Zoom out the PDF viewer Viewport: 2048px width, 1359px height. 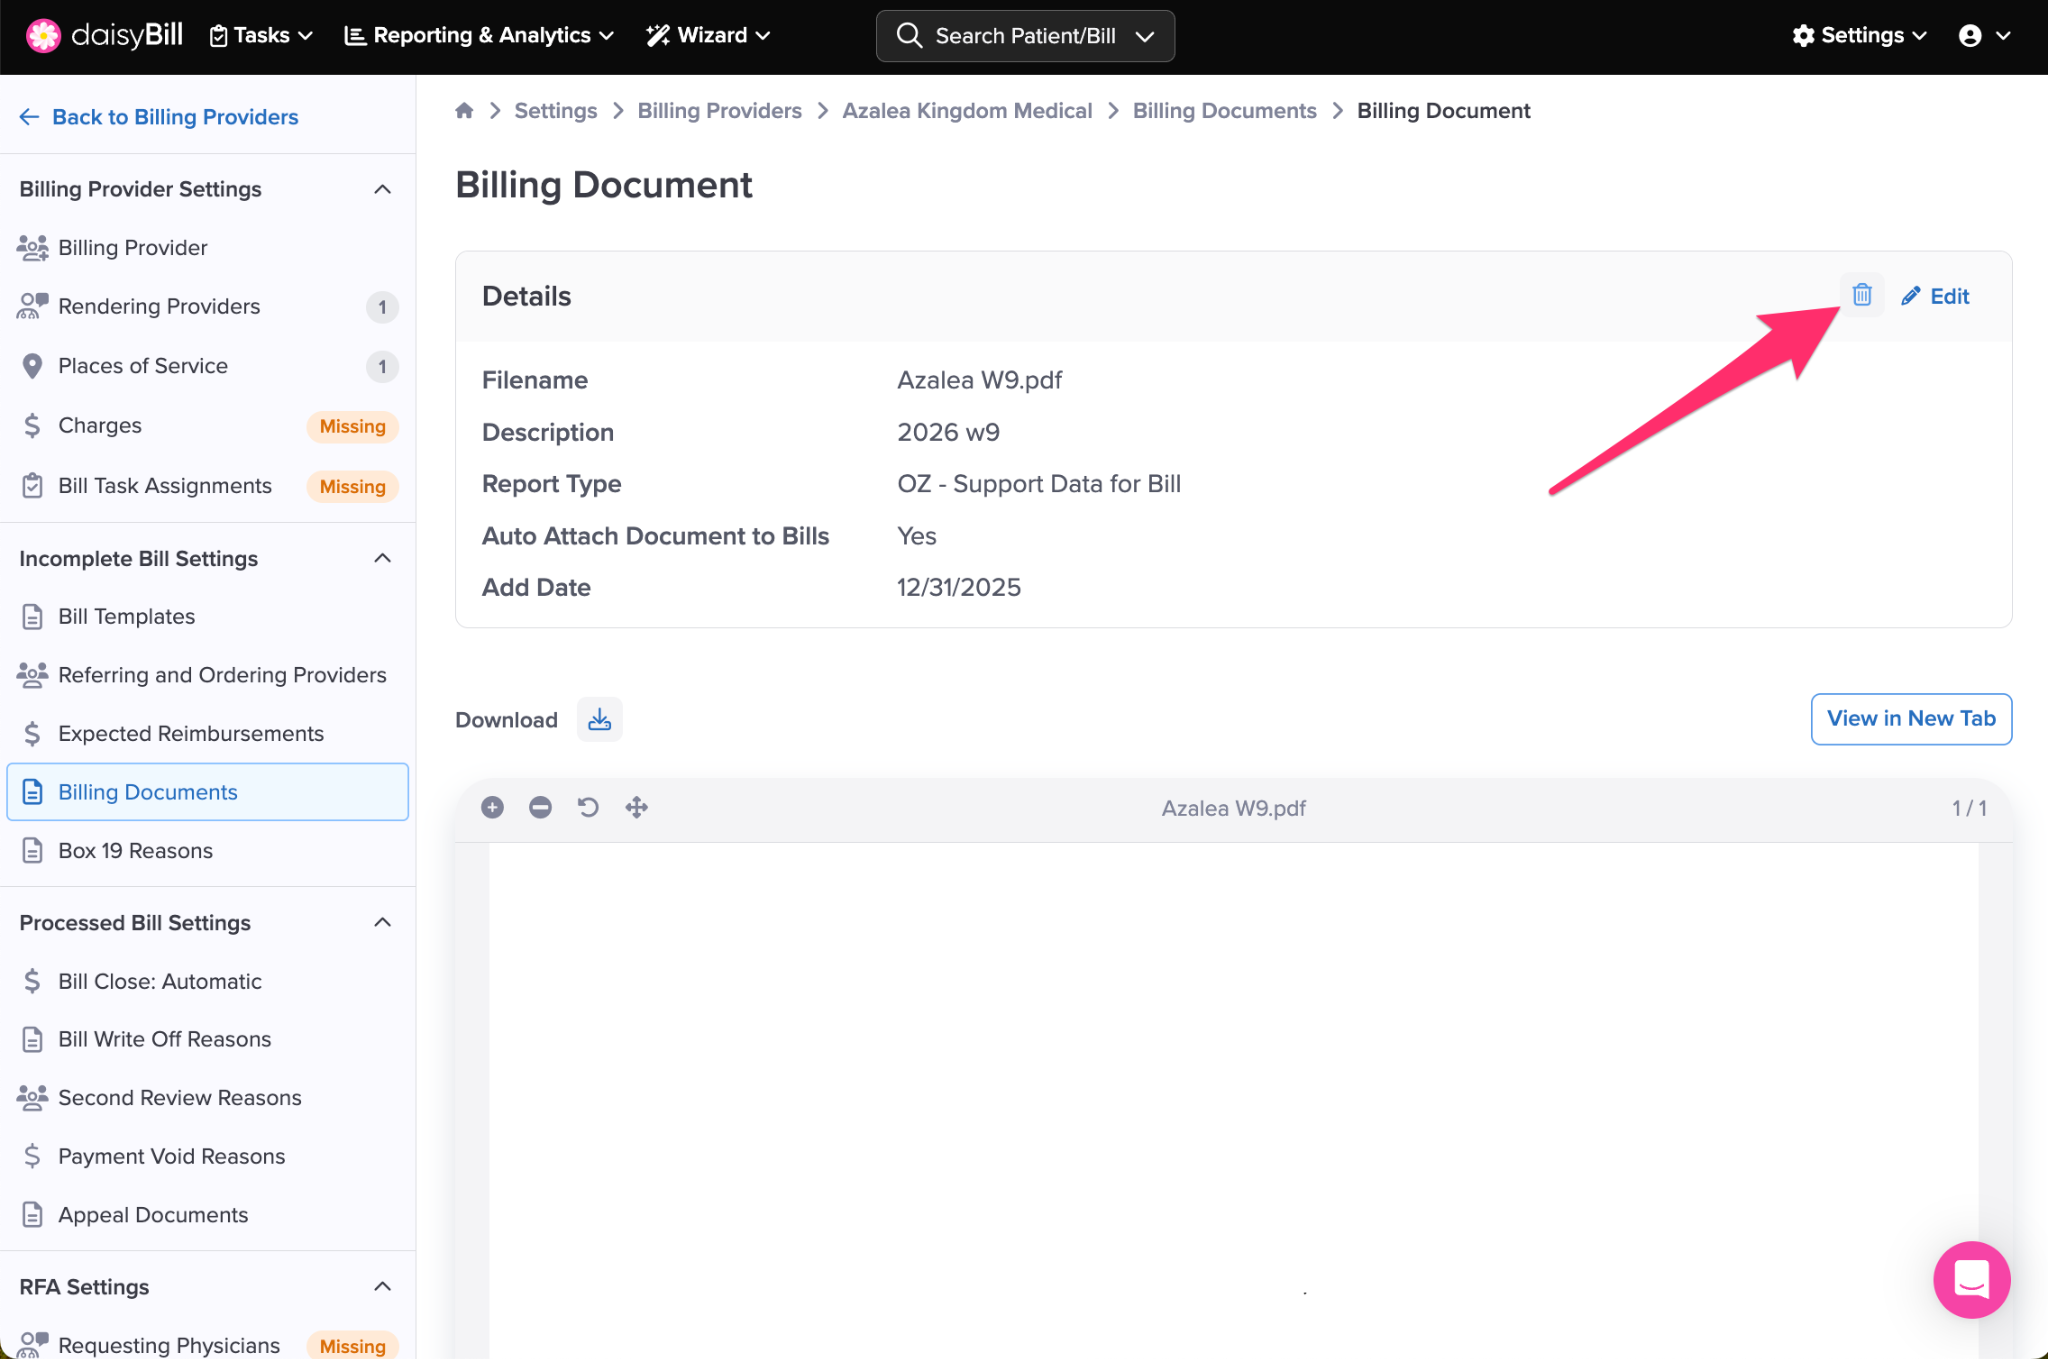coord(540,807)
